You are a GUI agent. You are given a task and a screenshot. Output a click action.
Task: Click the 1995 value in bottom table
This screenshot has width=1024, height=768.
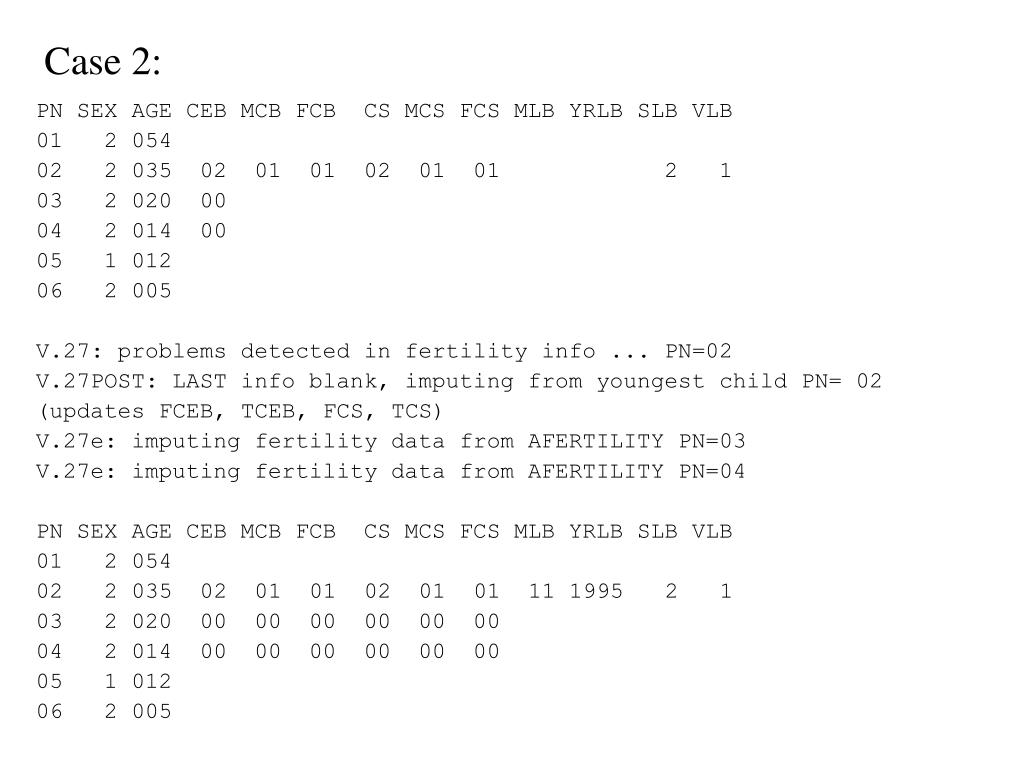pos(596,592)
